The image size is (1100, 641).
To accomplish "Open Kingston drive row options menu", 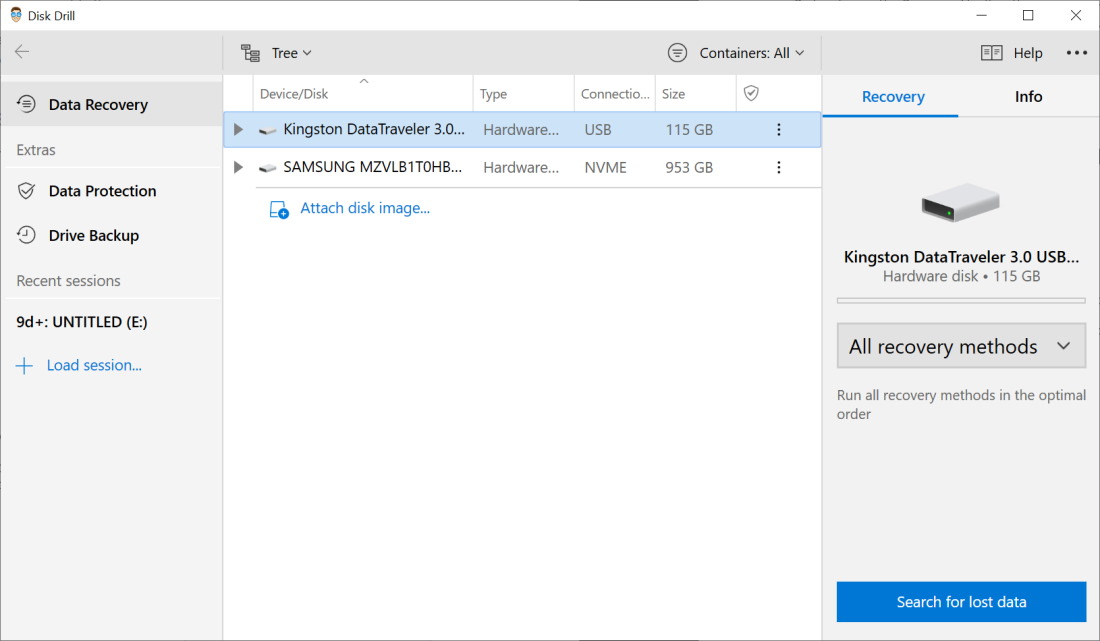I will 779,130.
